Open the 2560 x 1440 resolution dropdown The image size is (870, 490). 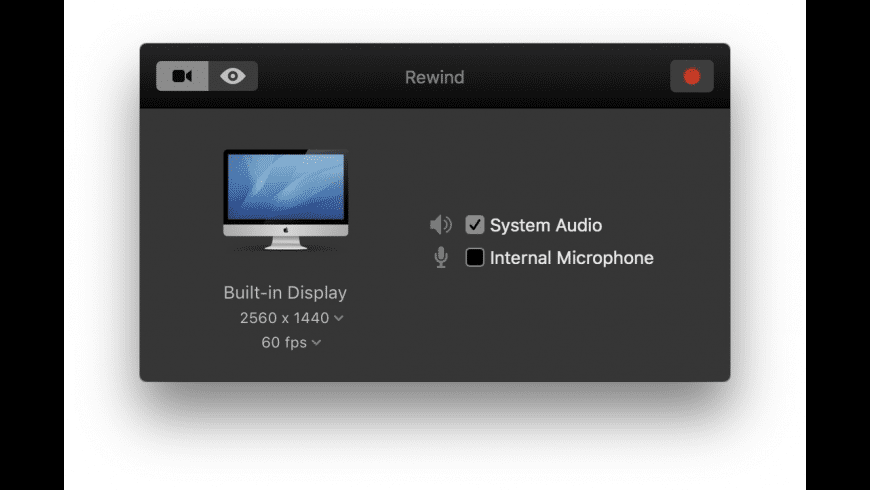pos(291,318)
